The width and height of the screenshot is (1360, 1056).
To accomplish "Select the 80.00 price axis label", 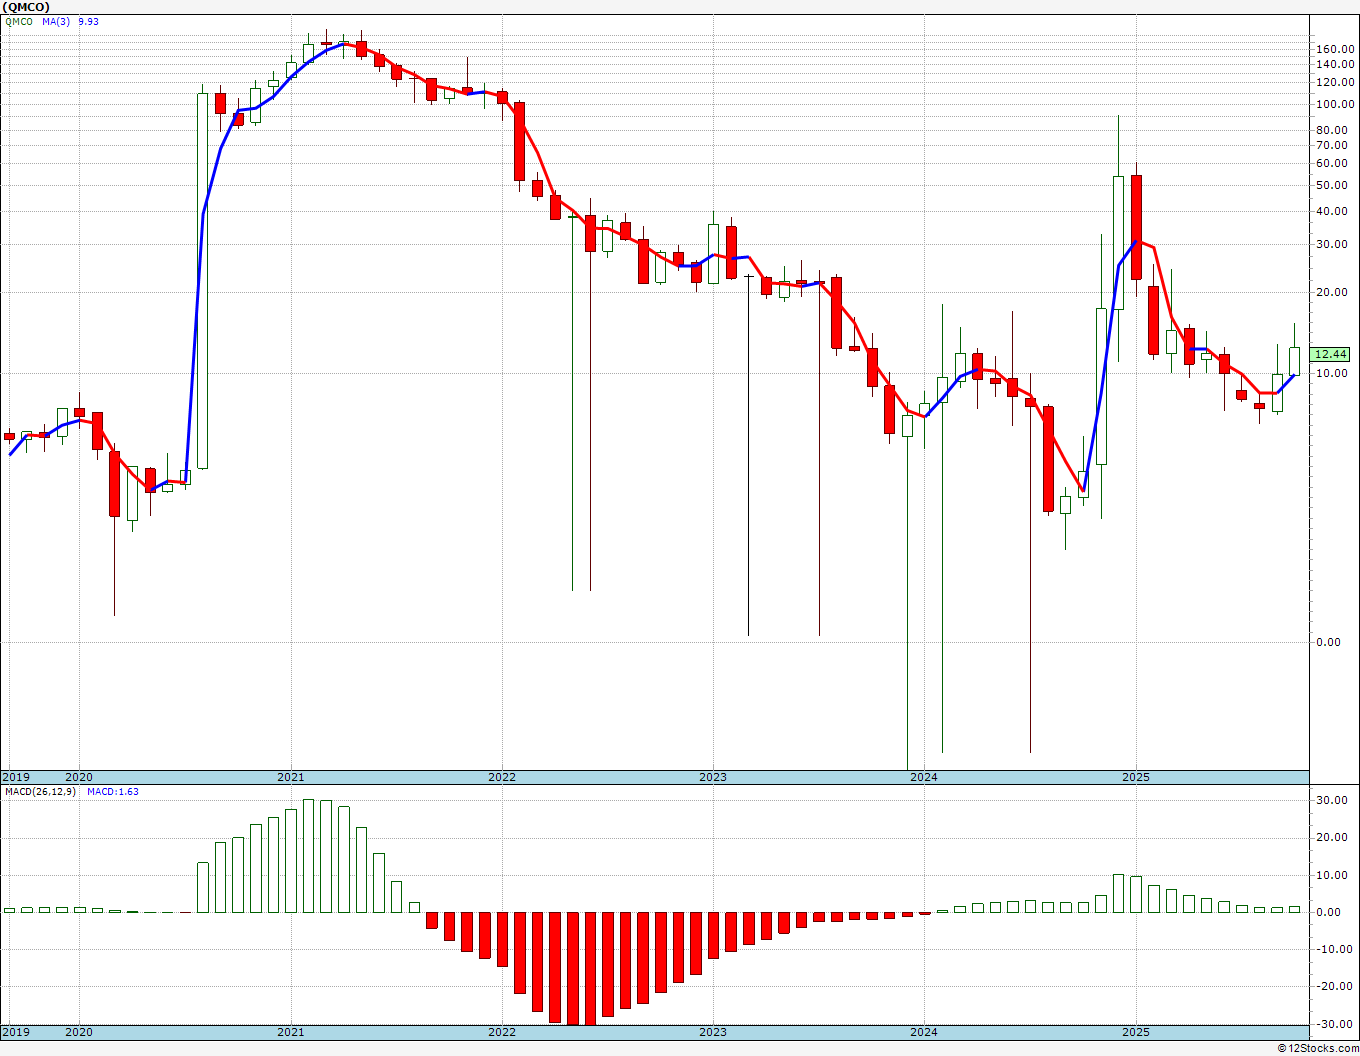I will (x=1332, y=130).
